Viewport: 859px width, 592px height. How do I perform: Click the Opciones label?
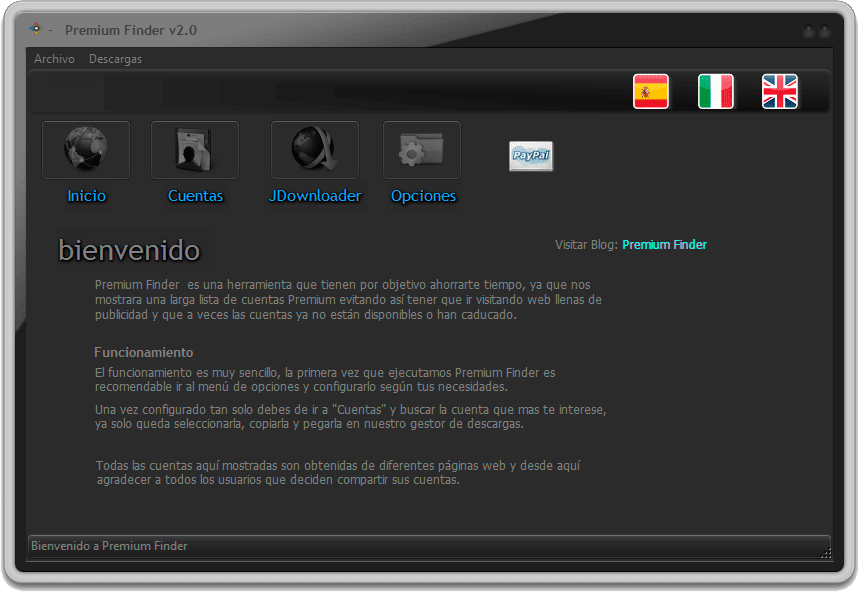(x=423, y=196)
